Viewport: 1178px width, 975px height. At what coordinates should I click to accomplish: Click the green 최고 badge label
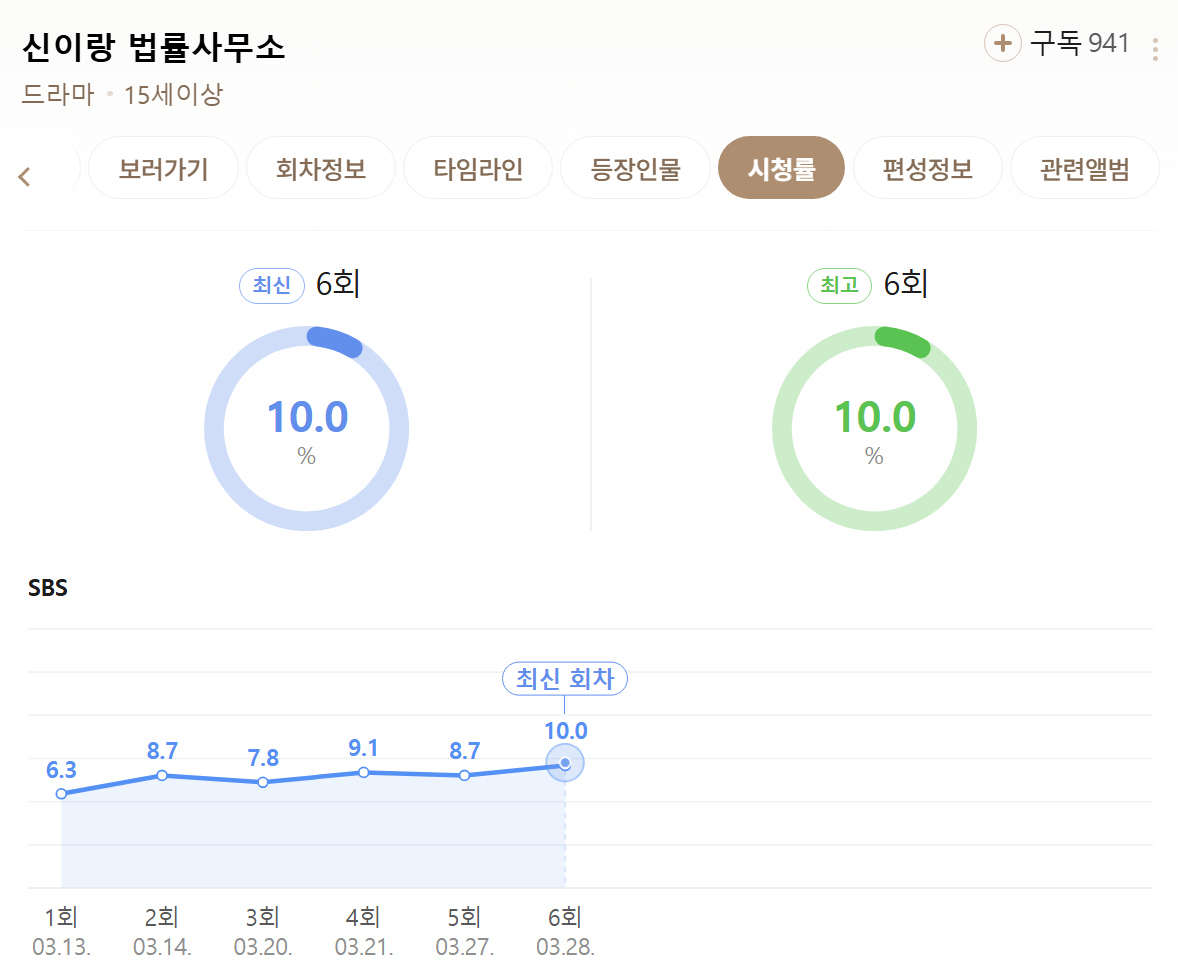click(839, 286)
